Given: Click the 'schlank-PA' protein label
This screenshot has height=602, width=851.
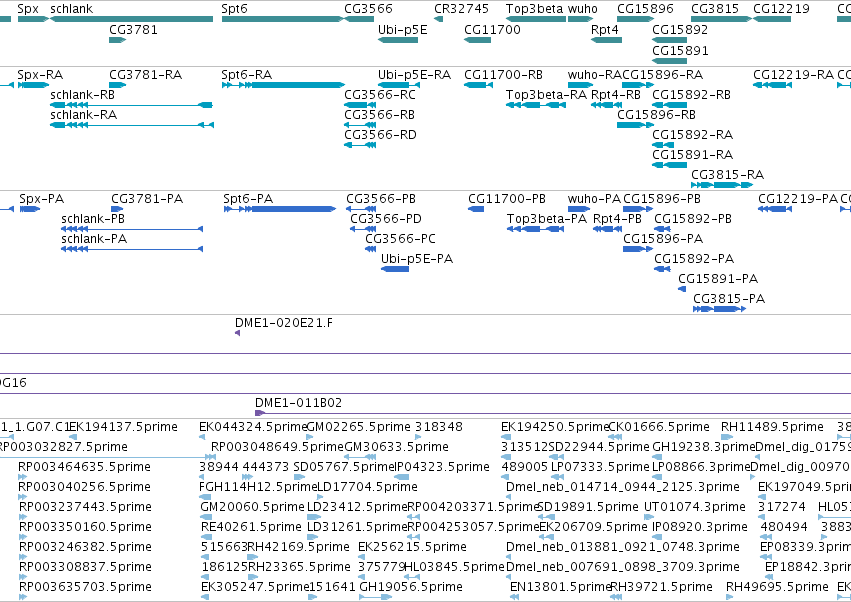Looking at the screenshot, I should pyautogui.click(x=94, y=239).
